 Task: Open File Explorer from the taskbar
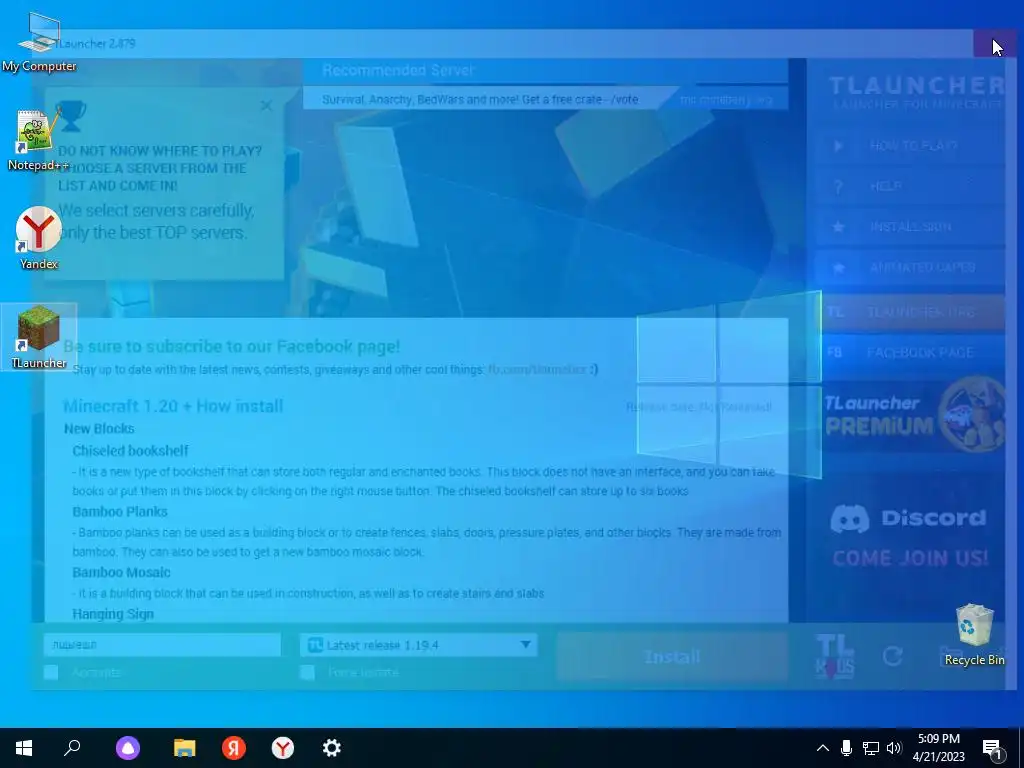[184, 748]
